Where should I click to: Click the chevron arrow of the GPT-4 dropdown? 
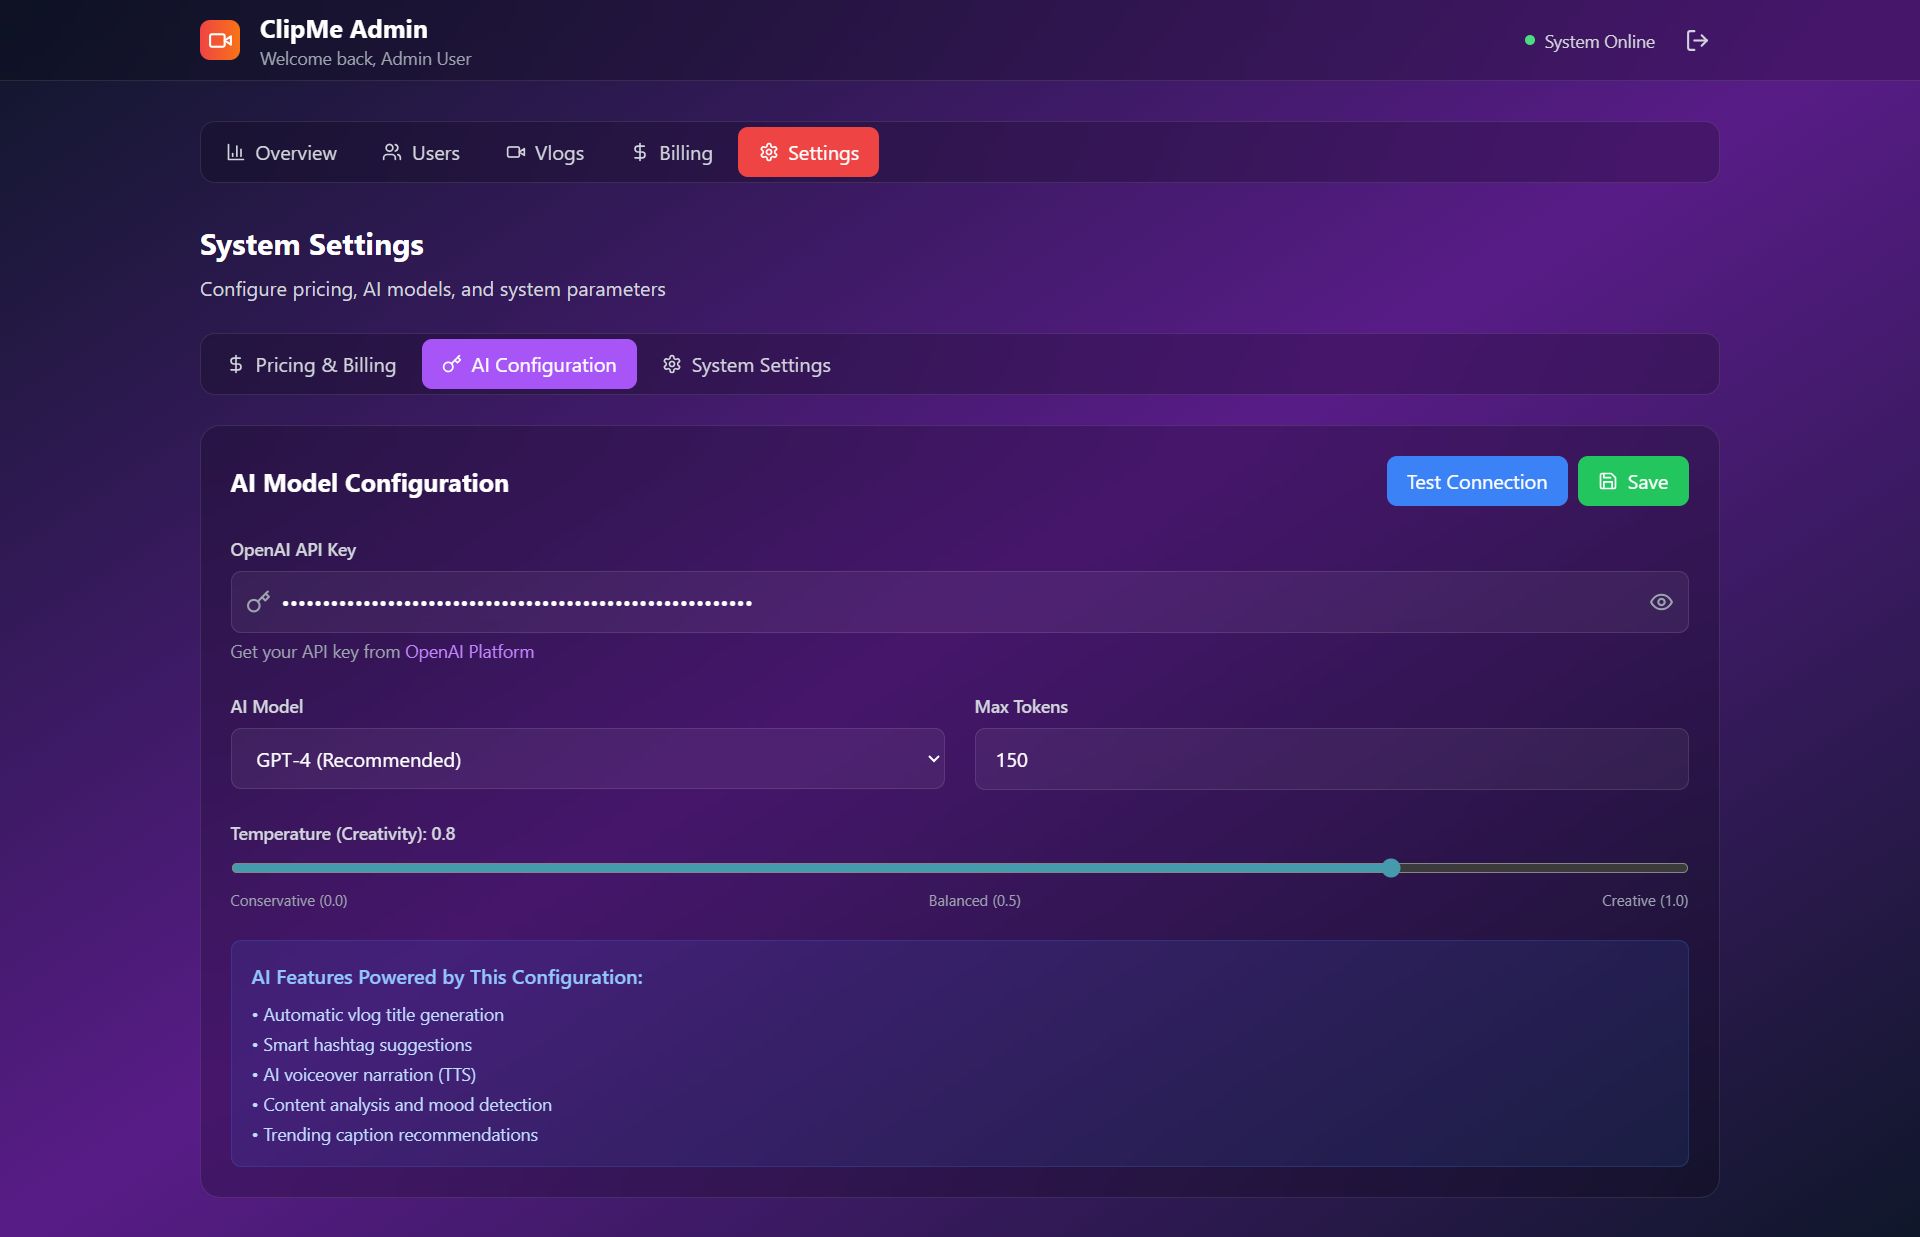pyautogui.click(x=933, y=759)
